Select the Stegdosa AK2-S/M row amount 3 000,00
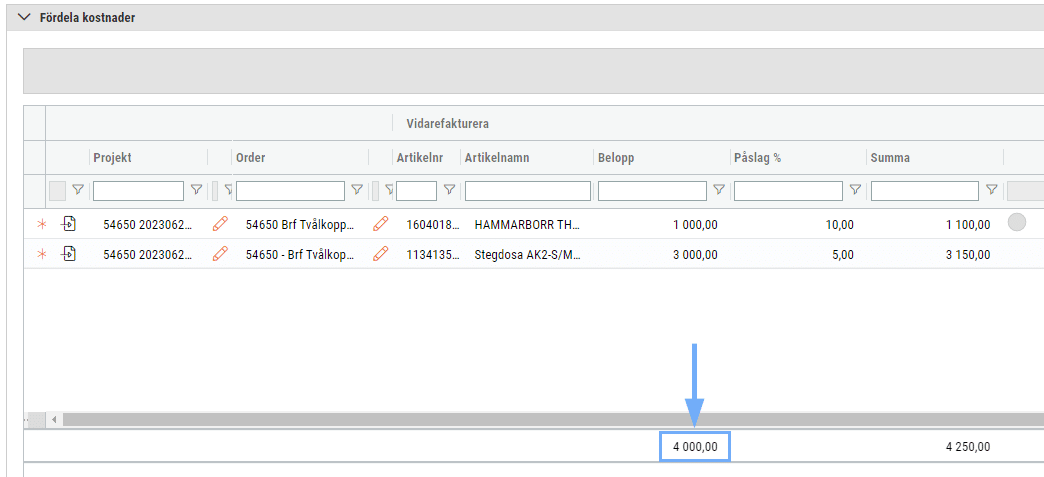The image size is (1044, 477). [x=695, y=254]
